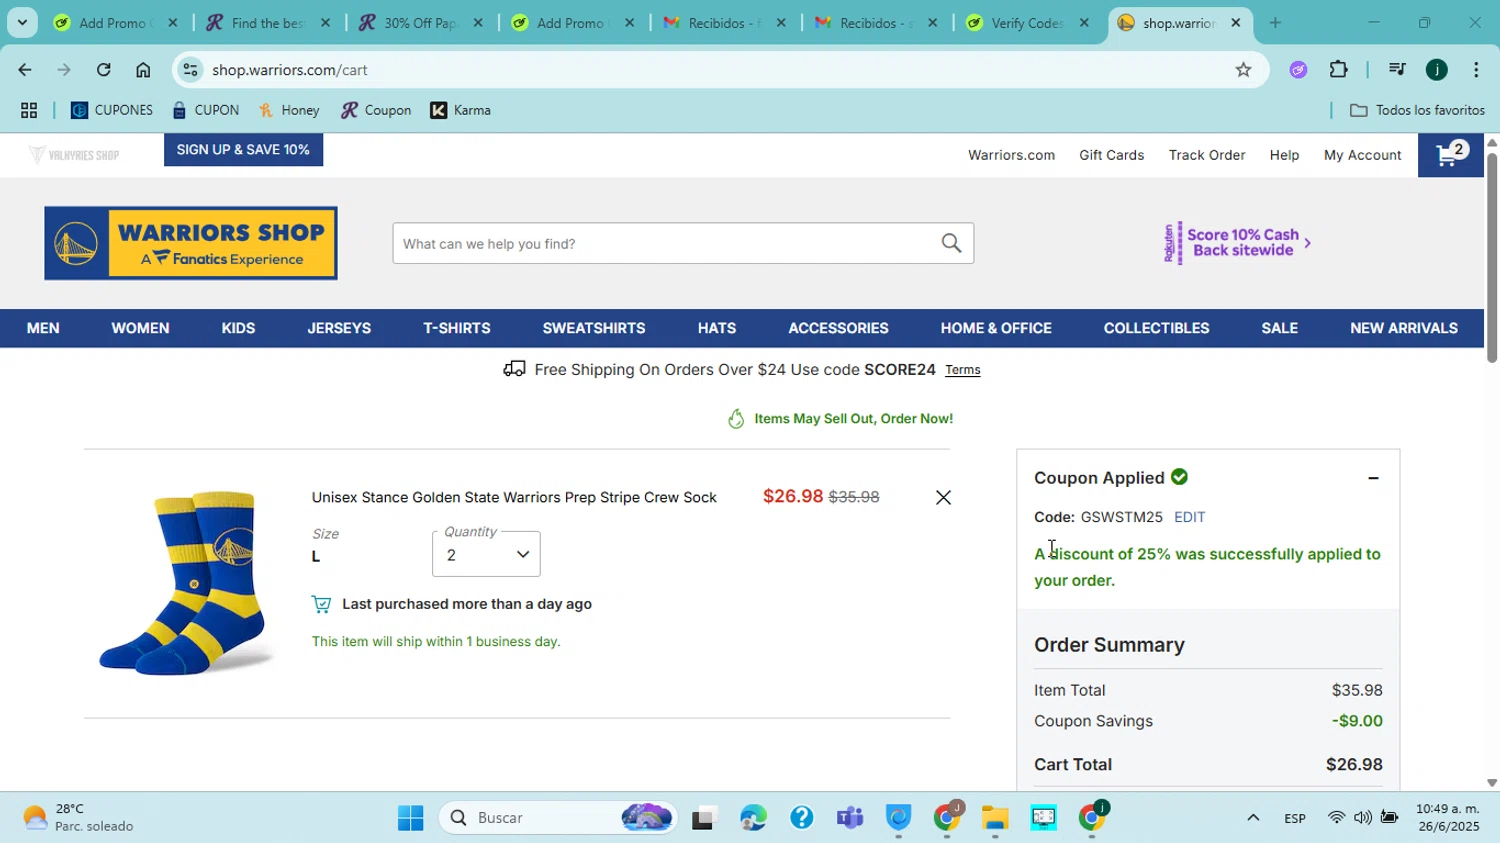Switch to the Find the best tab
This screenshot has height=843, width=1500.
pyautogui.click(x=267, y=23)
